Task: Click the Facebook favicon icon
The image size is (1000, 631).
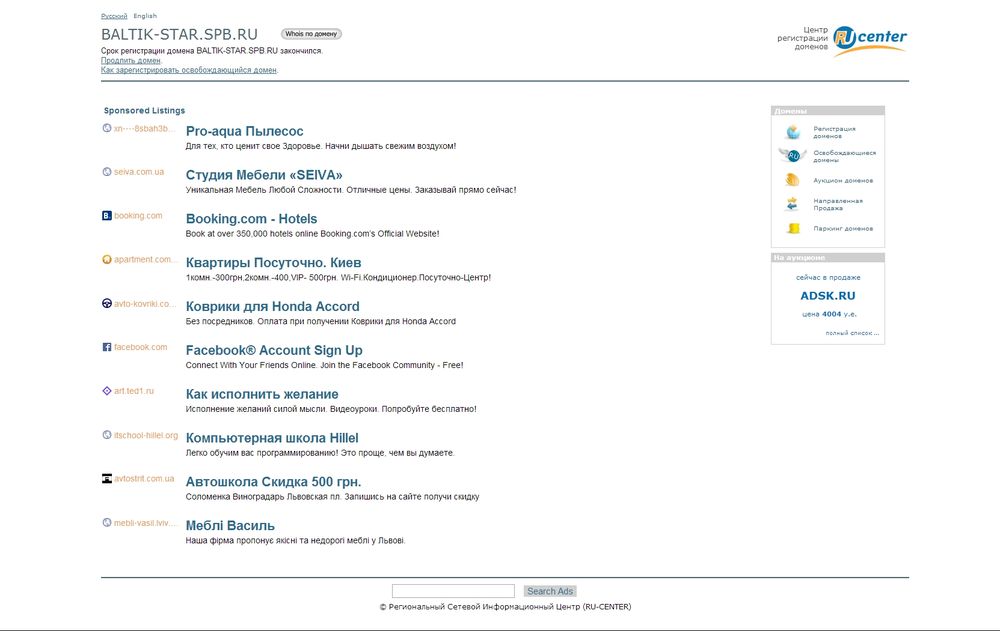Action: (107, 347)
